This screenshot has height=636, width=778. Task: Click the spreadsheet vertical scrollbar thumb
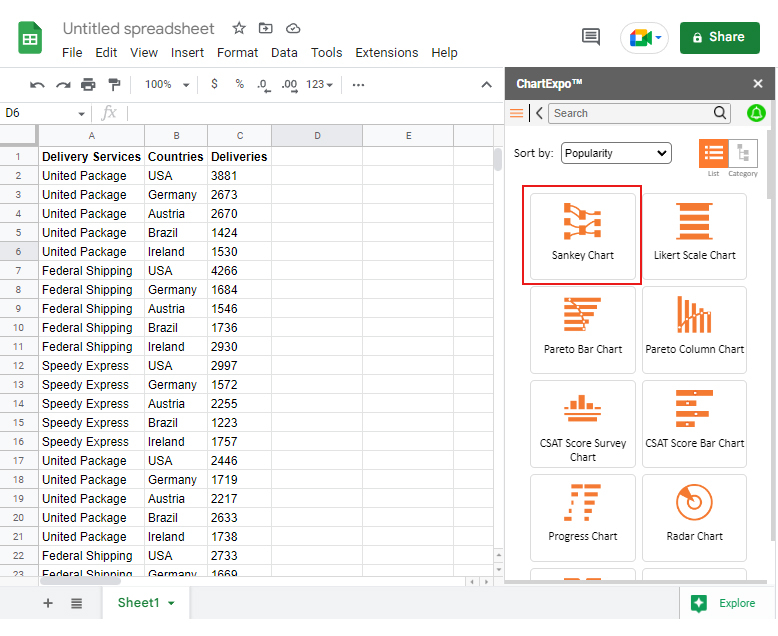tap(498, 159)
